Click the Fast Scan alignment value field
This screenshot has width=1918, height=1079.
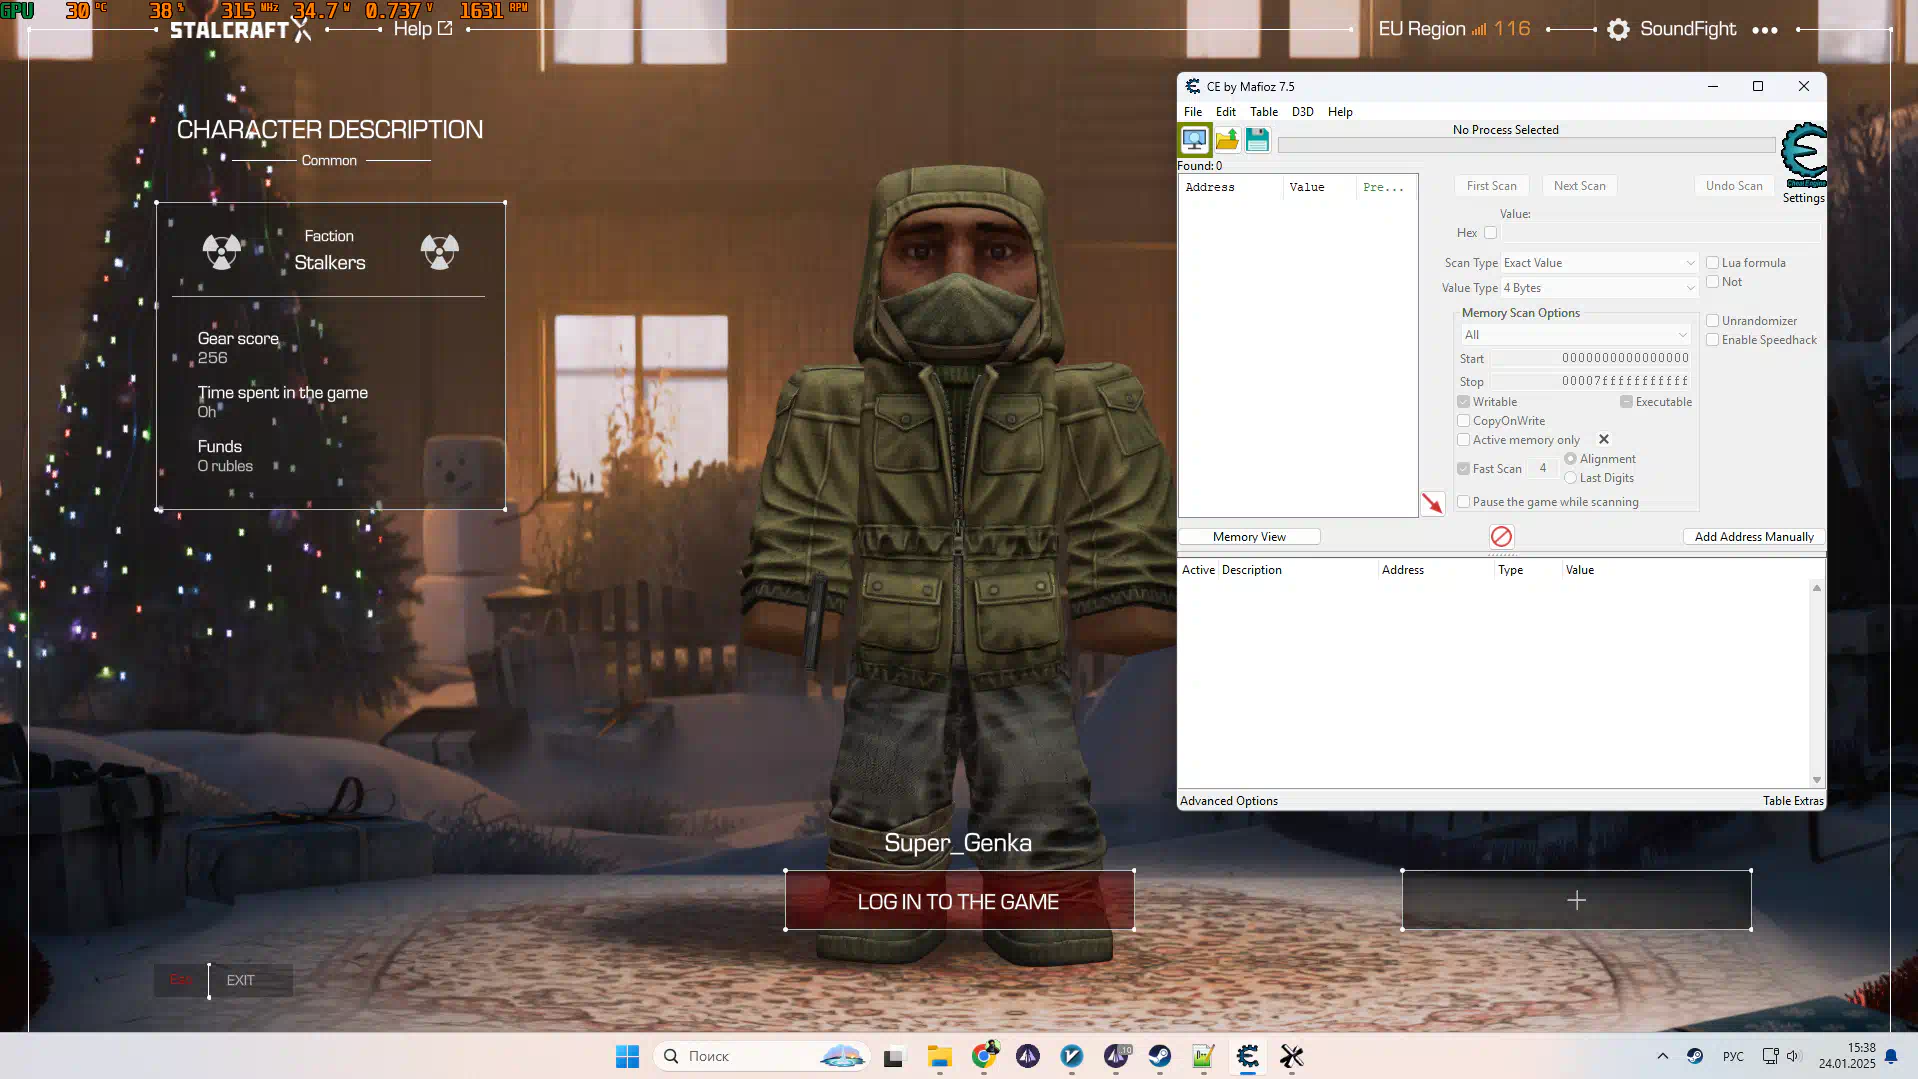tap(1543, 469)
